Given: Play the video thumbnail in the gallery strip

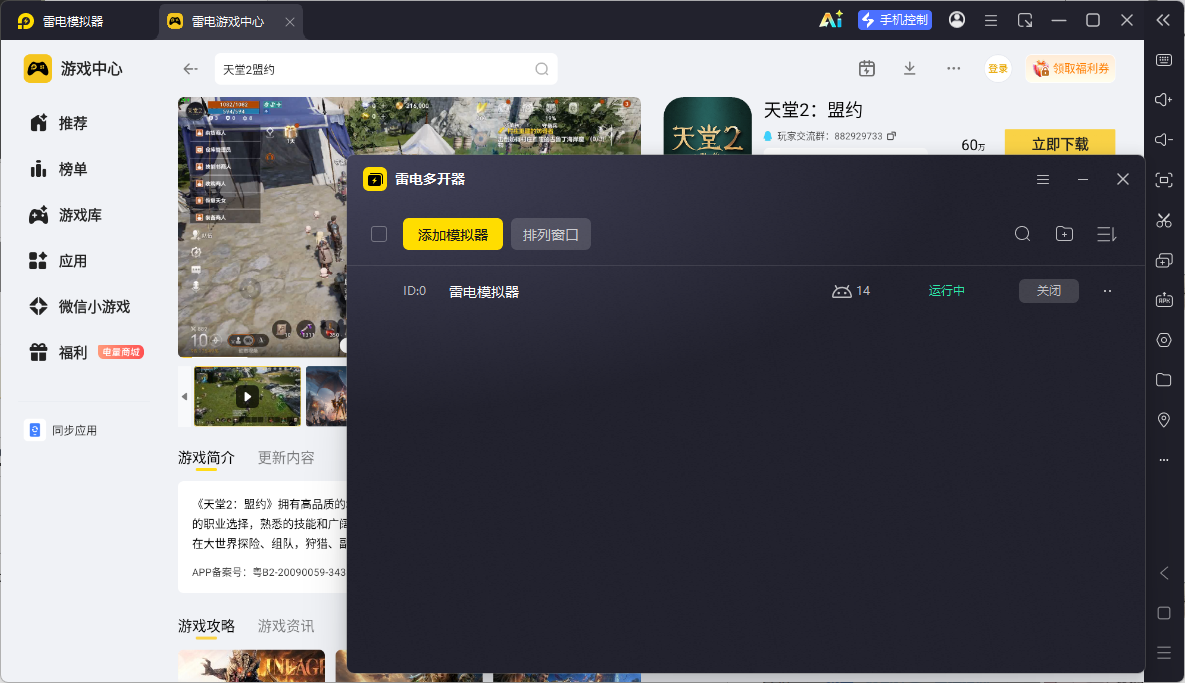Looking at the screenshot, I should point(247,397).
